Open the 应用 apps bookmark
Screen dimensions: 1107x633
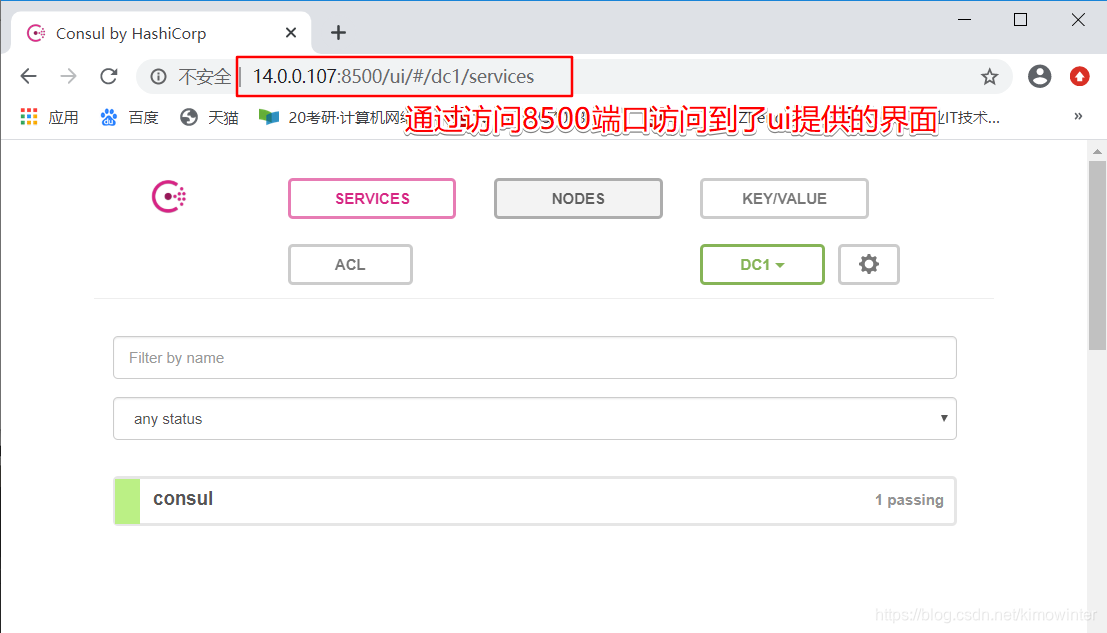pos(49,117)
